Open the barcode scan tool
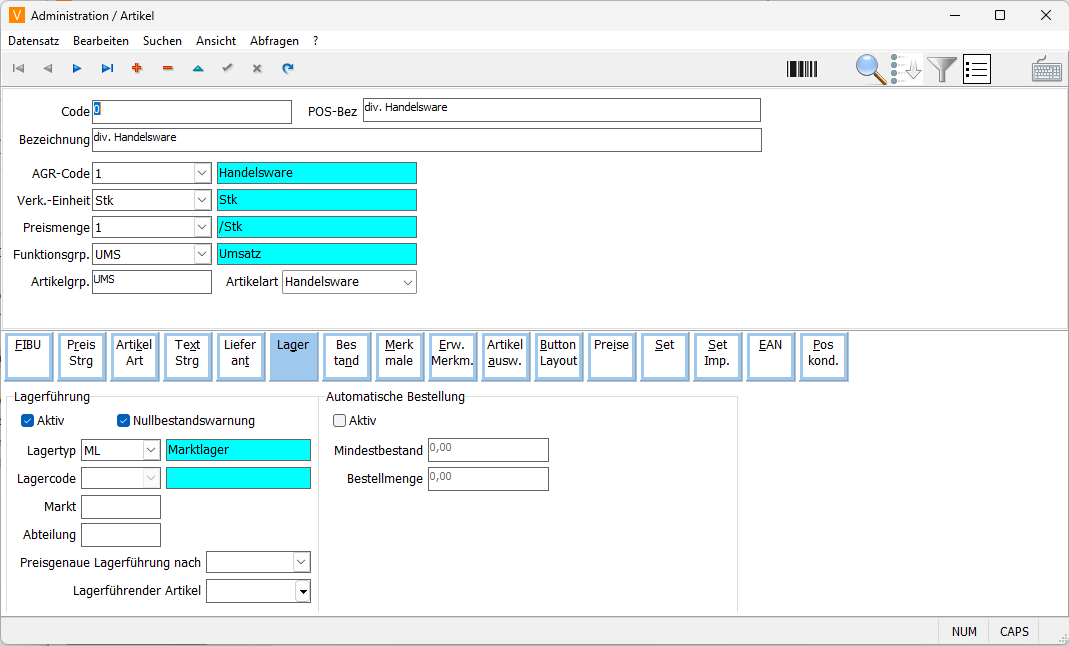Screen dimensions: 1069x646 [802, 69]
